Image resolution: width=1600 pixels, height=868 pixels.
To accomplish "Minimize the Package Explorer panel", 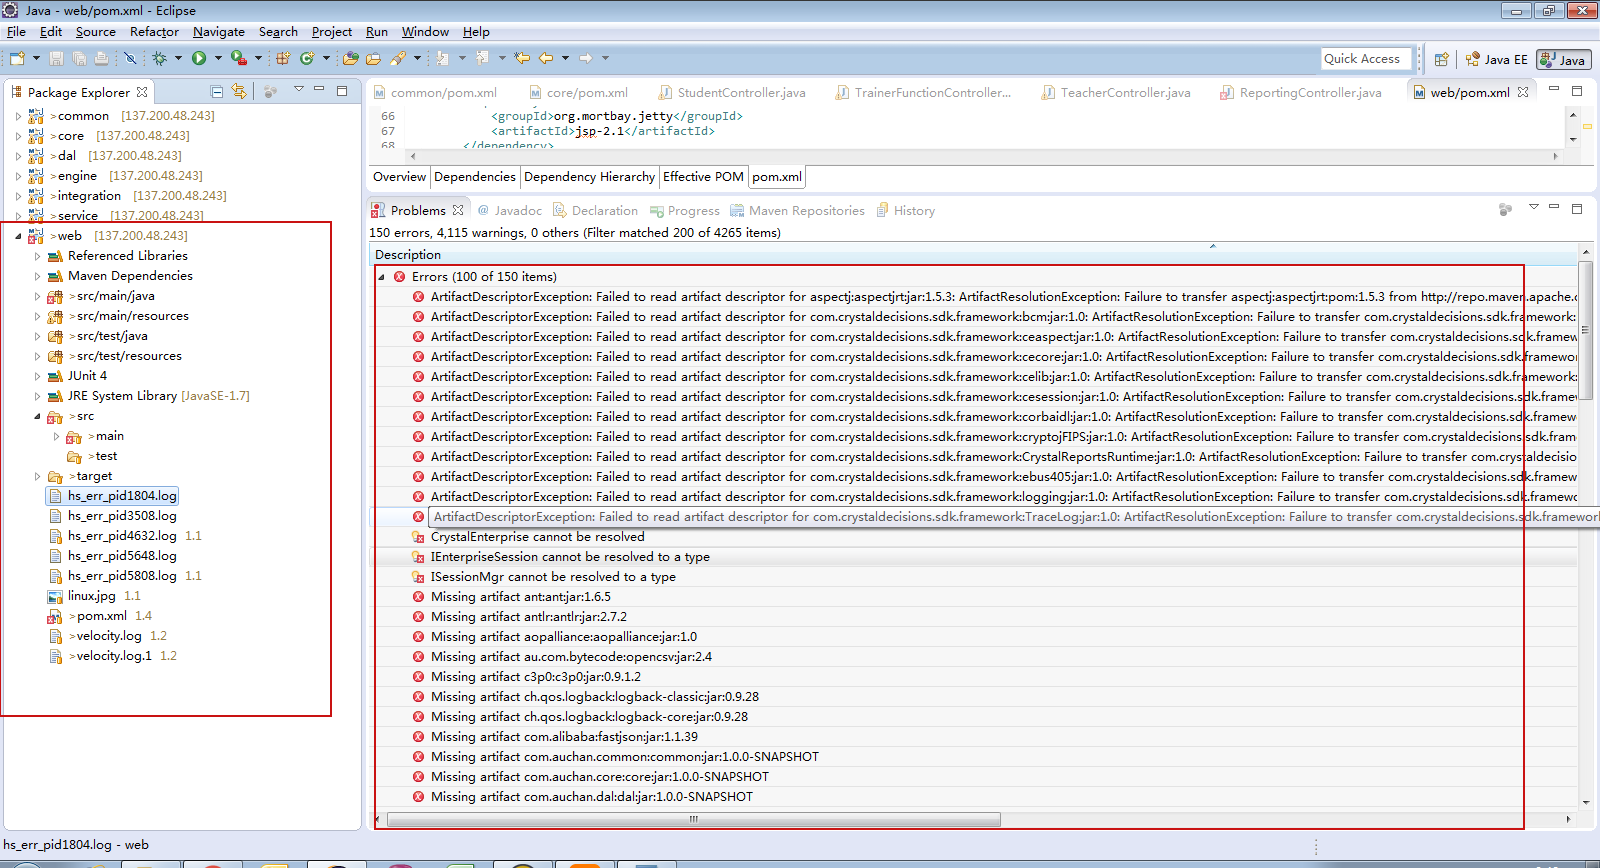I will (319, 90).
